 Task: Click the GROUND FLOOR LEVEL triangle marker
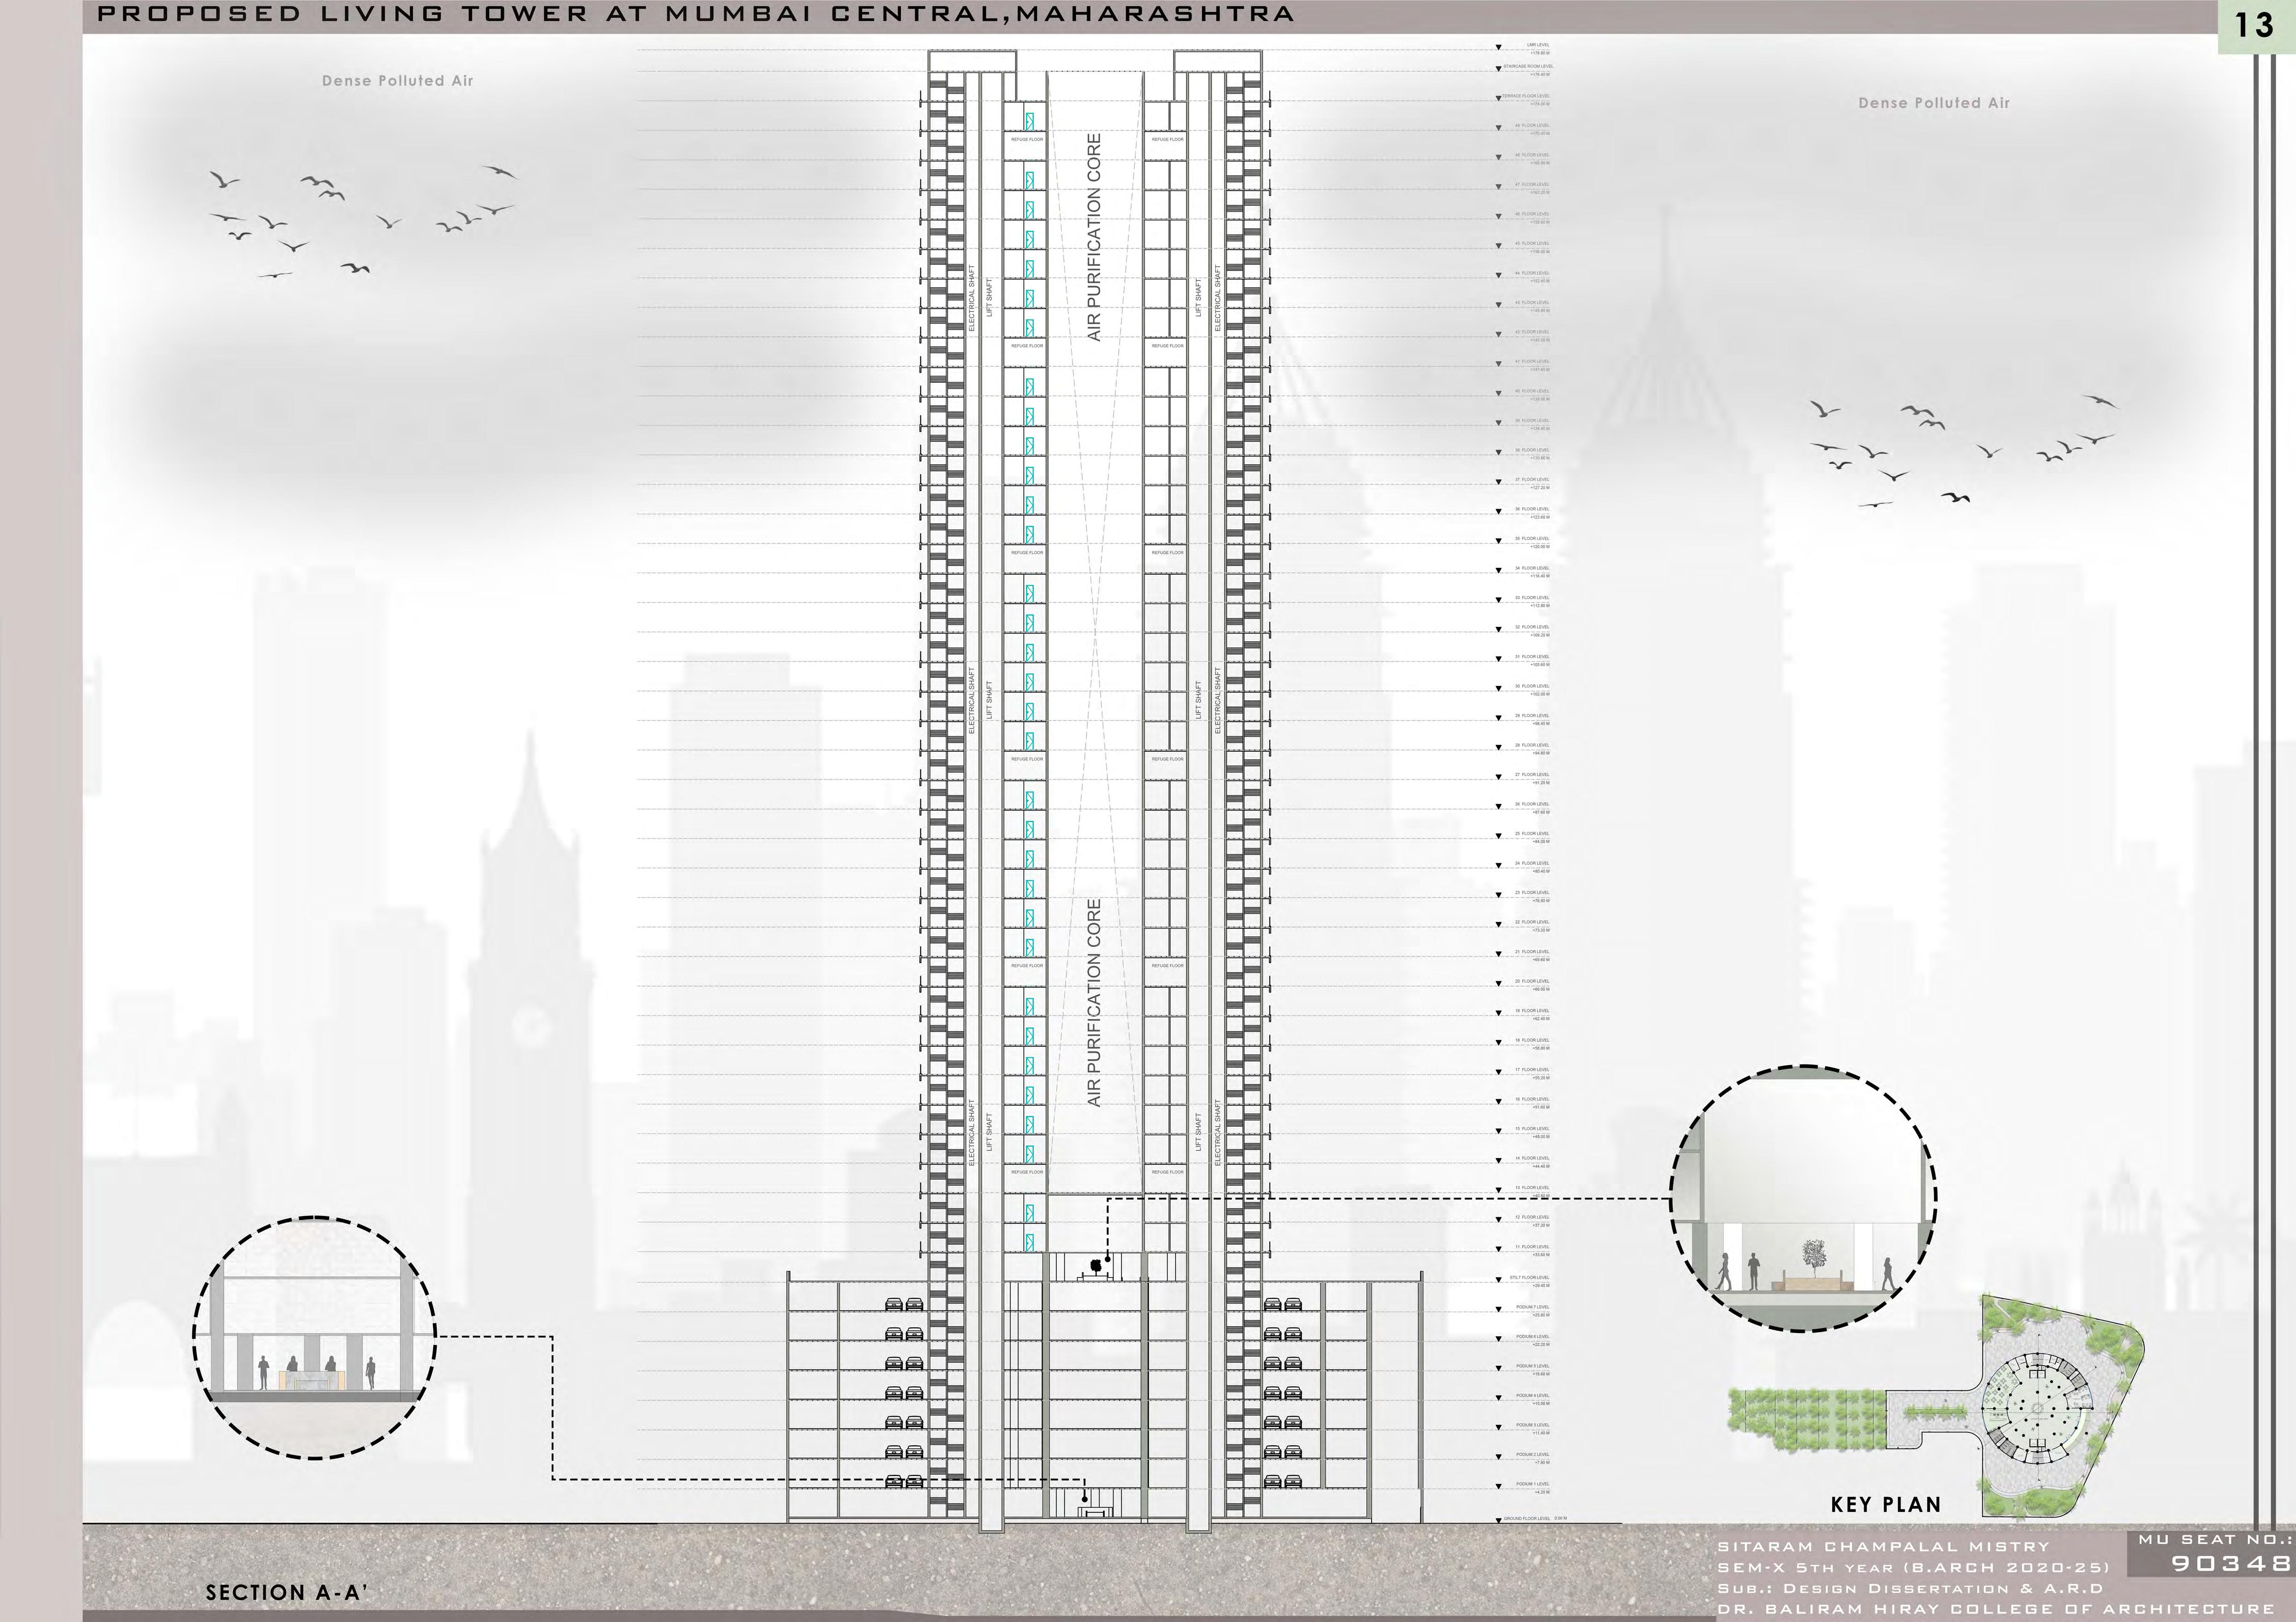coord(1499,1519)
